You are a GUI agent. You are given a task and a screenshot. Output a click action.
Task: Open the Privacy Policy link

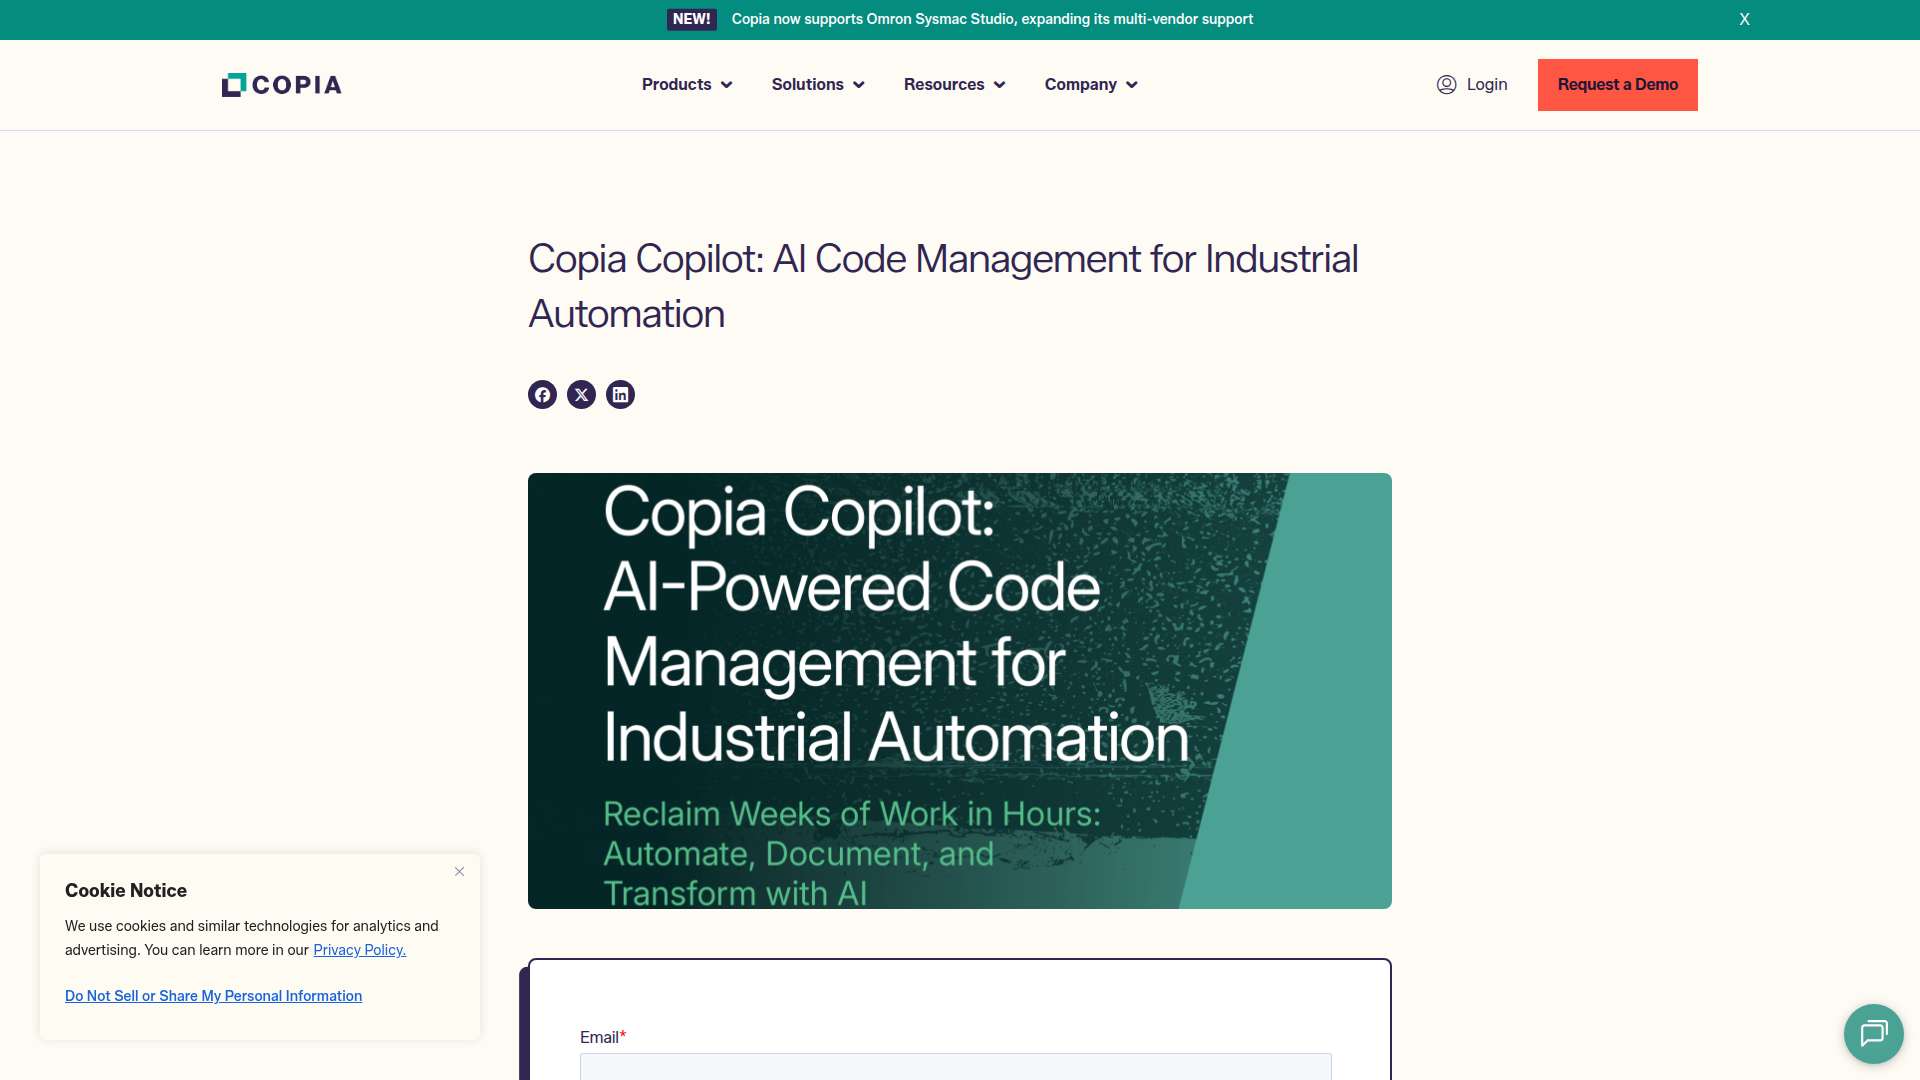click(x=359, y=950)
